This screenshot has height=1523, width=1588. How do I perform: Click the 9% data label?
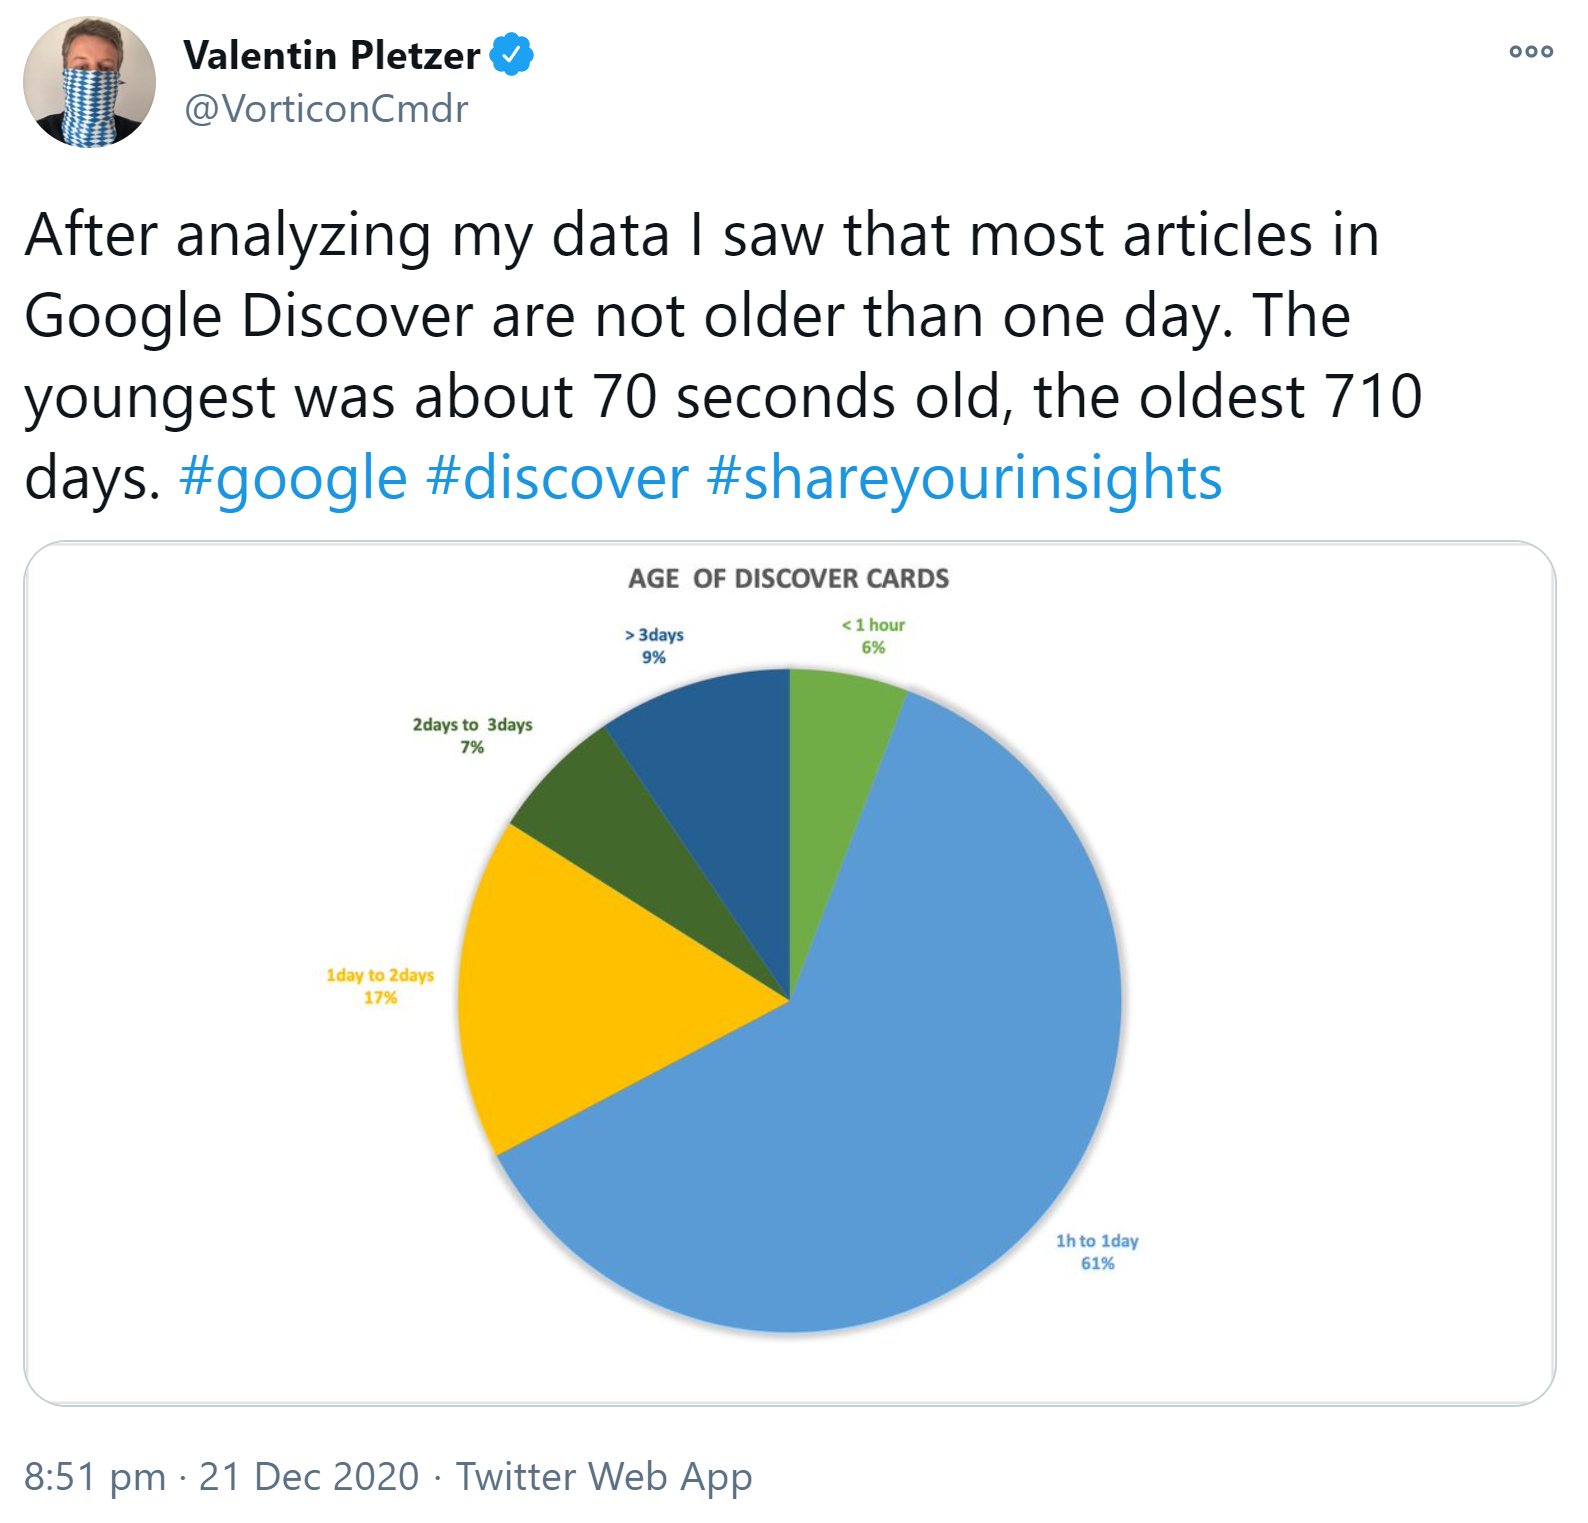[x=654, y=657]
